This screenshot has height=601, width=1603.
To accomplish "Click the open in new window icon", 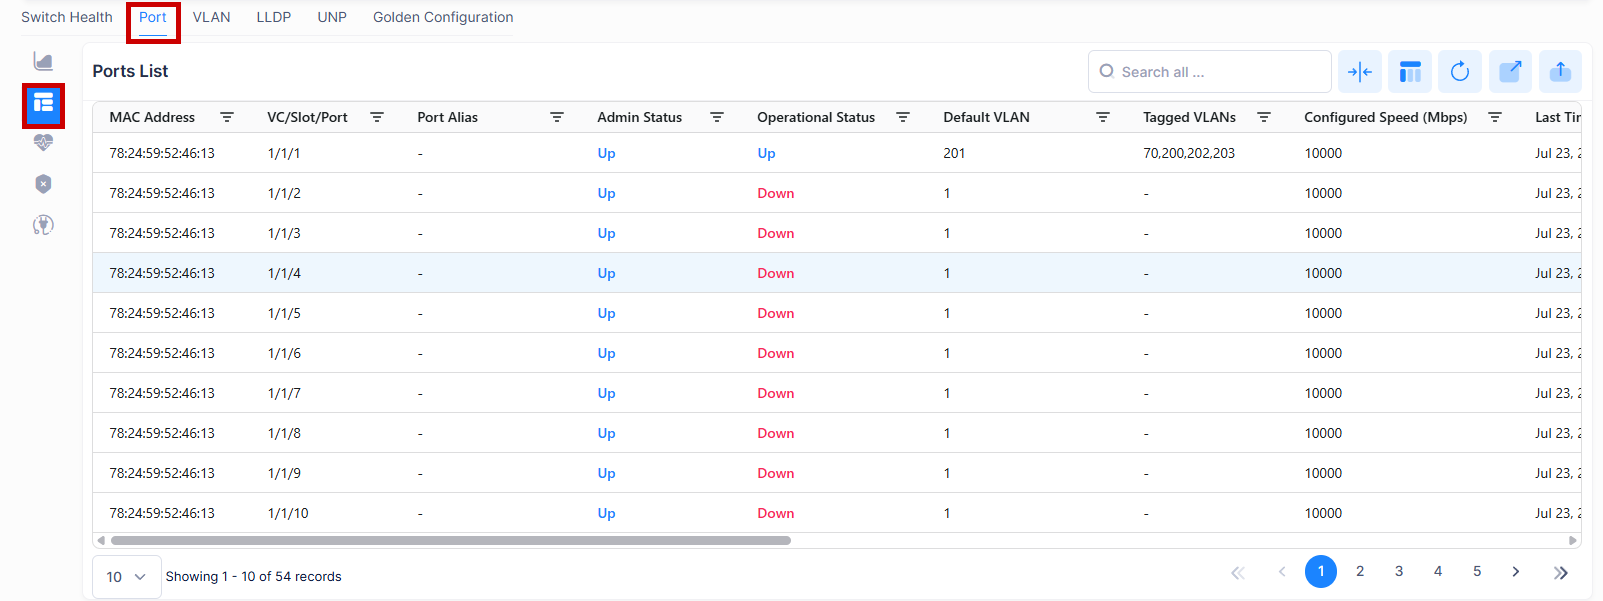I will tap(1510, 72).
